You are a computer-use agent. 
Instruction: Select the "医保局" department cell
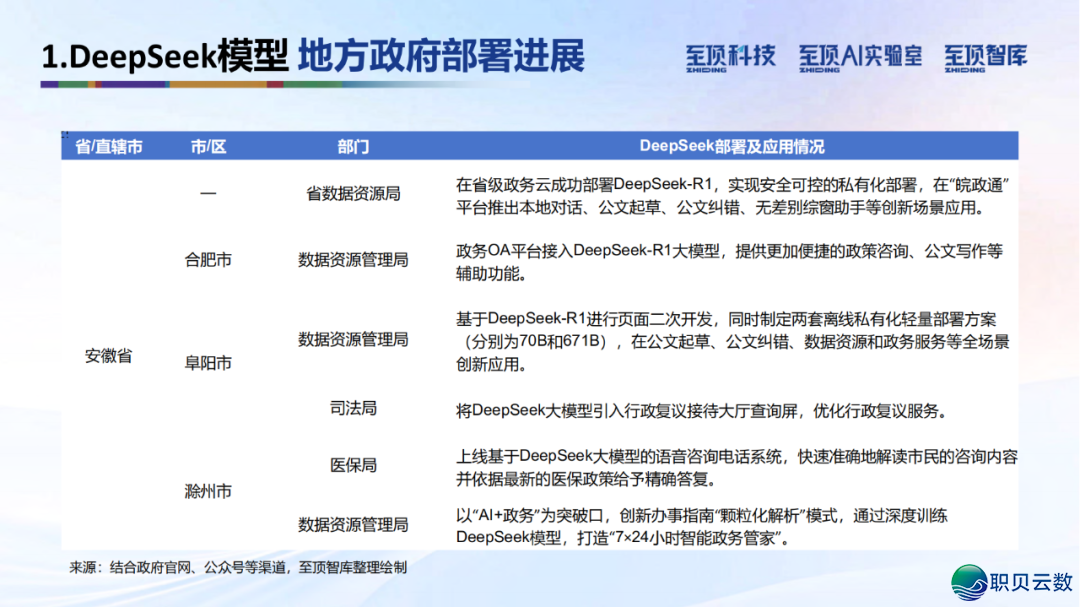point(353,465)
